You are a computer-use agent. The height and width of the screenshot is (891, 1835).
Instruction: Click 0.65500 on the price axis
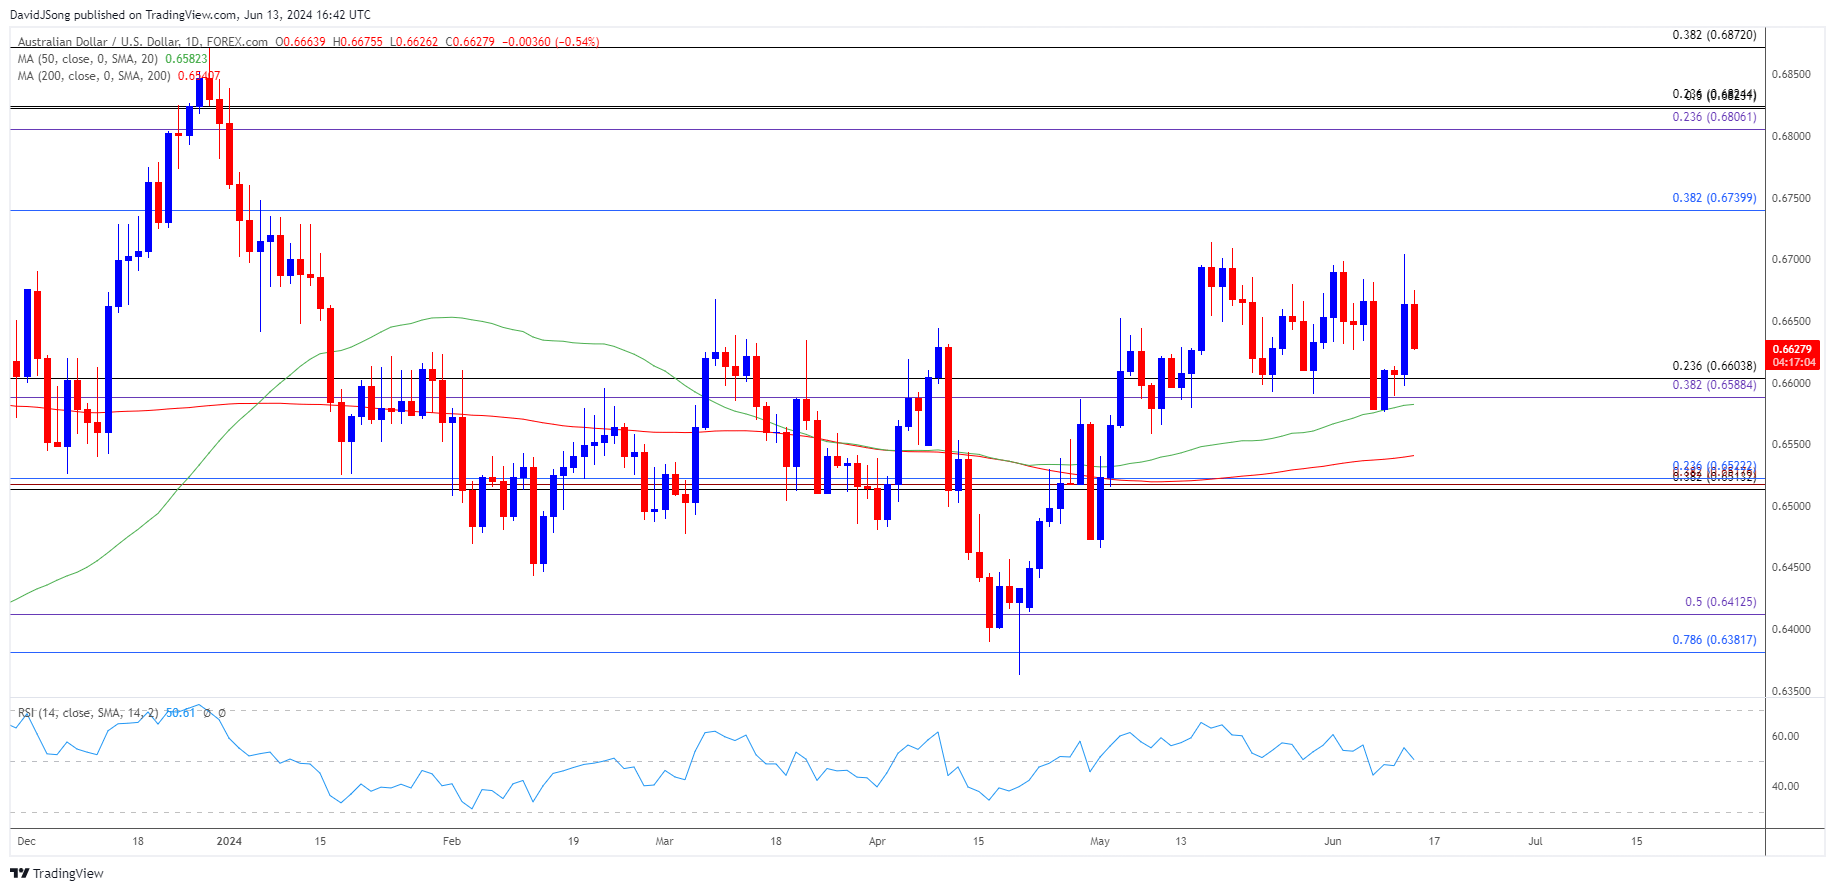pyautogui.click(x=1791, y=445)
